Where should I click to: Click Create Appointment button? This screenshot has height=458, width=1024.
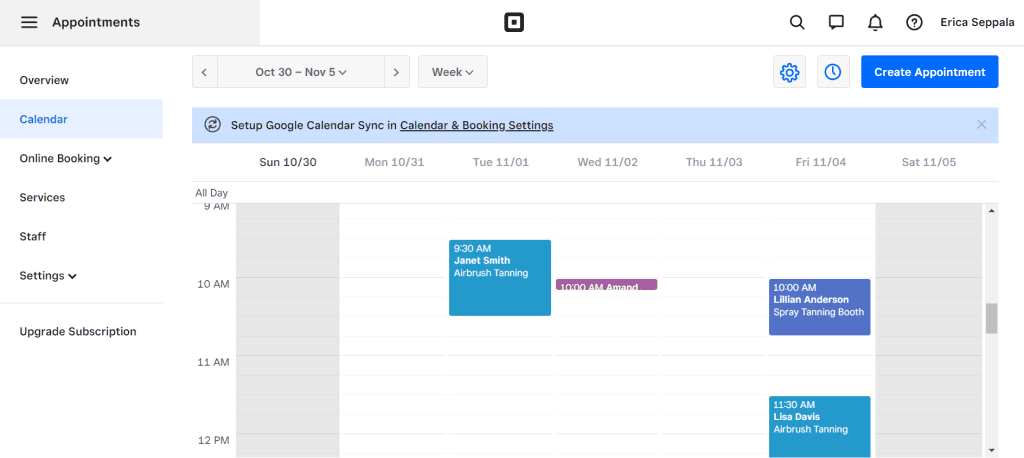pyautogui.click(x=929, y=72)
